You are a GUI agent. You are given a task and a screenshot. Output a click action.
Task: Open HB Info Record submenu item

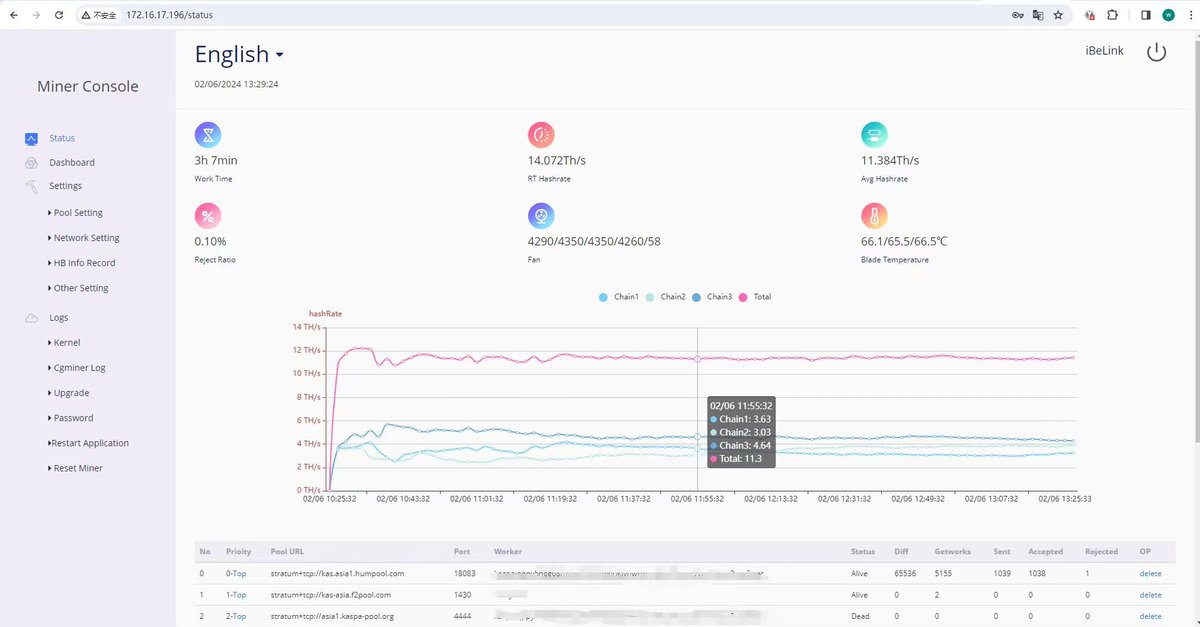coord(82,263)
